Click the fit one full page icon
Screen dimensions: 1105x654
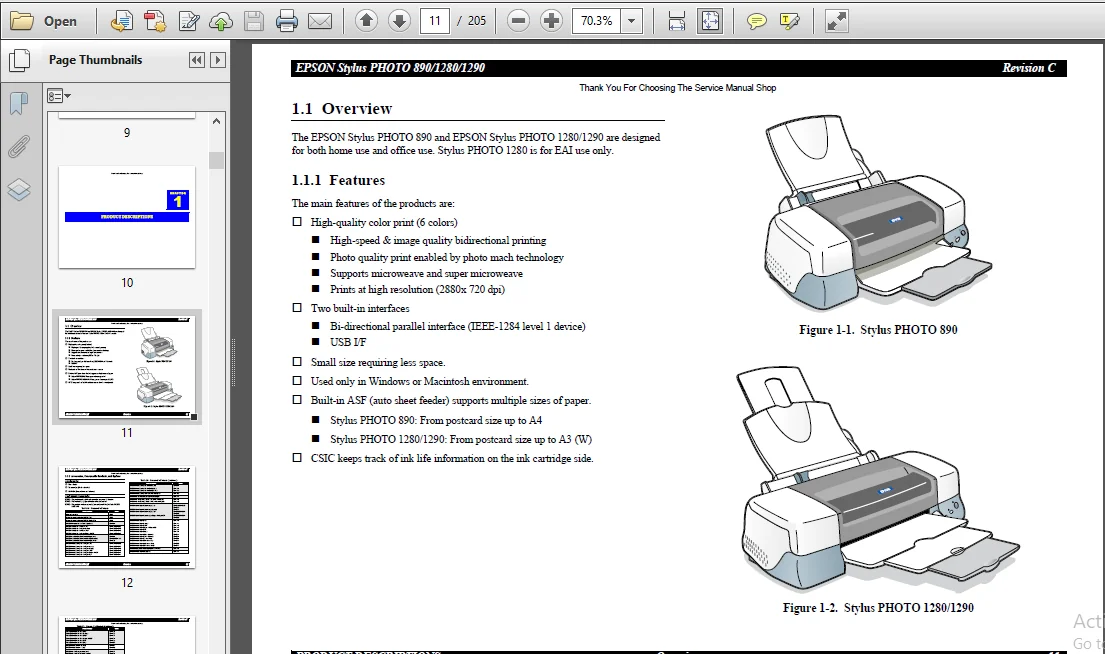pyautogui.click(x=710, y=21)
